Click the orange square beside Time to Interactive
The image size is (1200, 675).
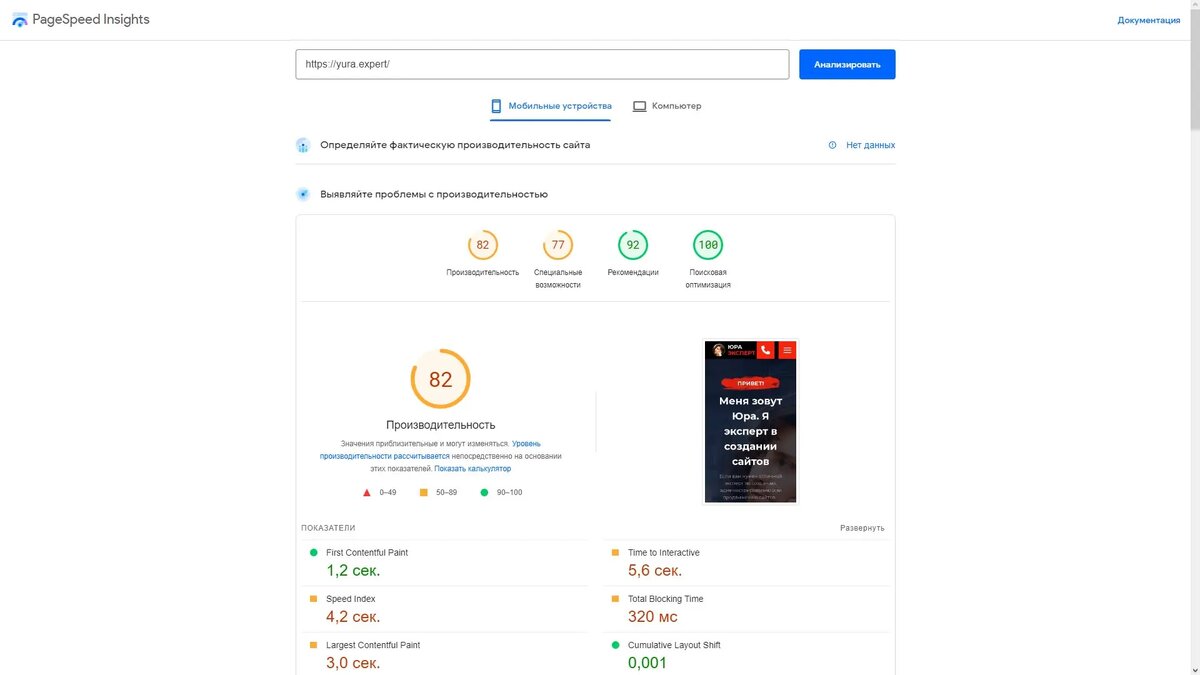point(615,552)
